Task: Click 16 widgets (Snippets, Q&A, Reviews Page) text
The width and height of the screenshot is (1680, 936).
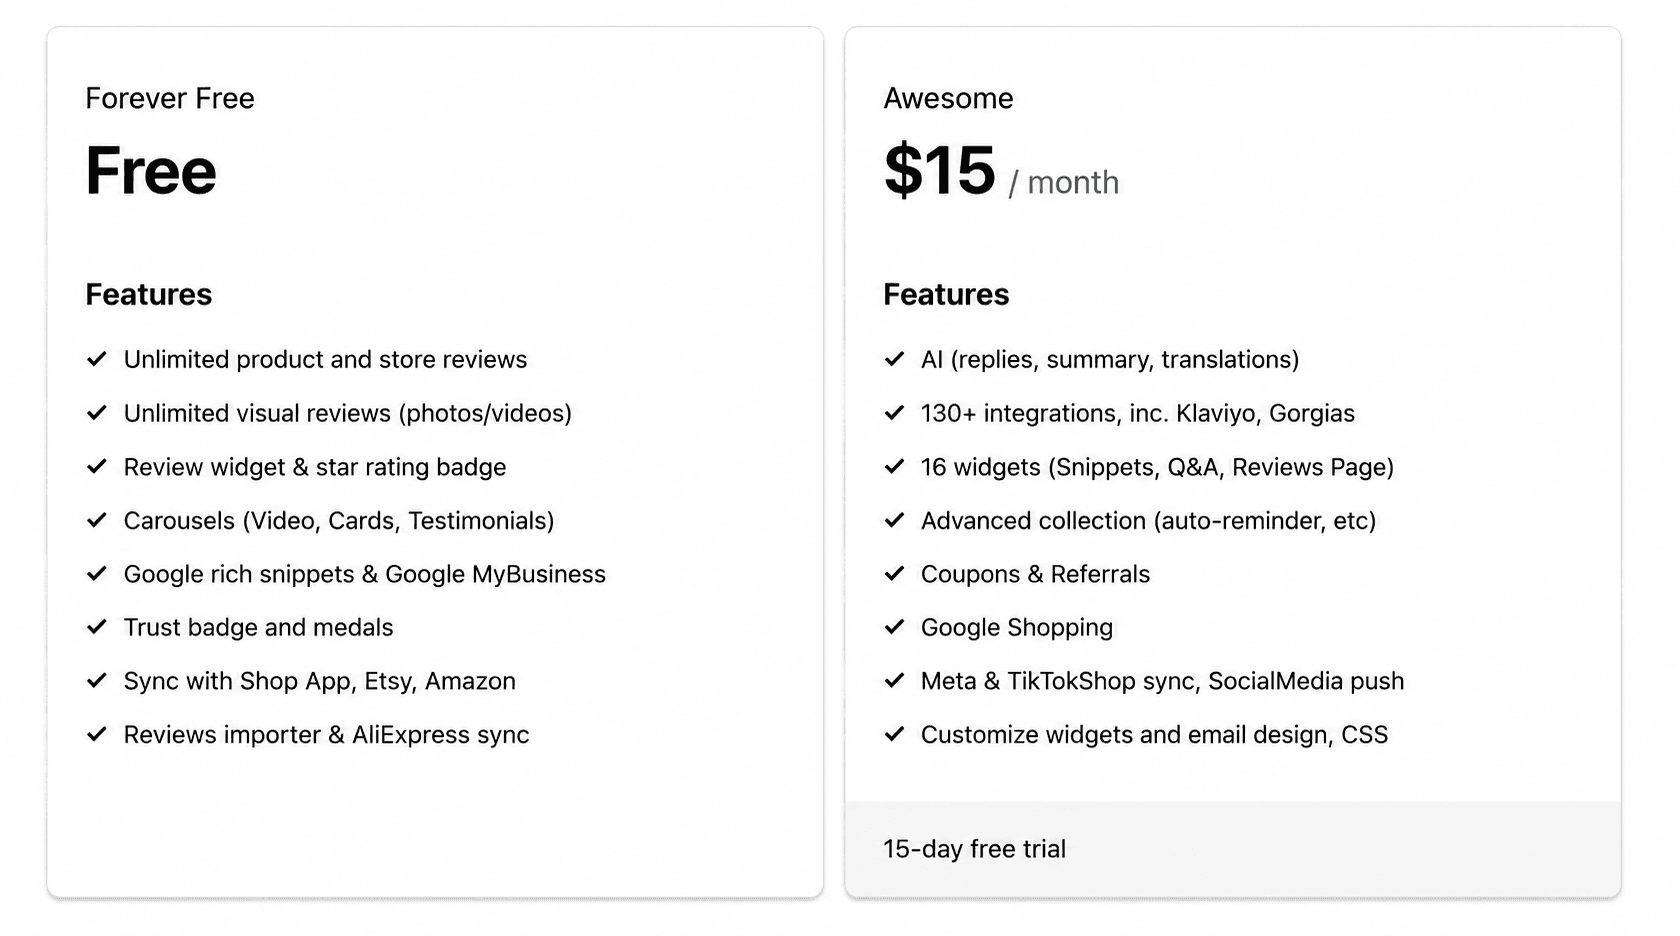Action: (1157, 467)
